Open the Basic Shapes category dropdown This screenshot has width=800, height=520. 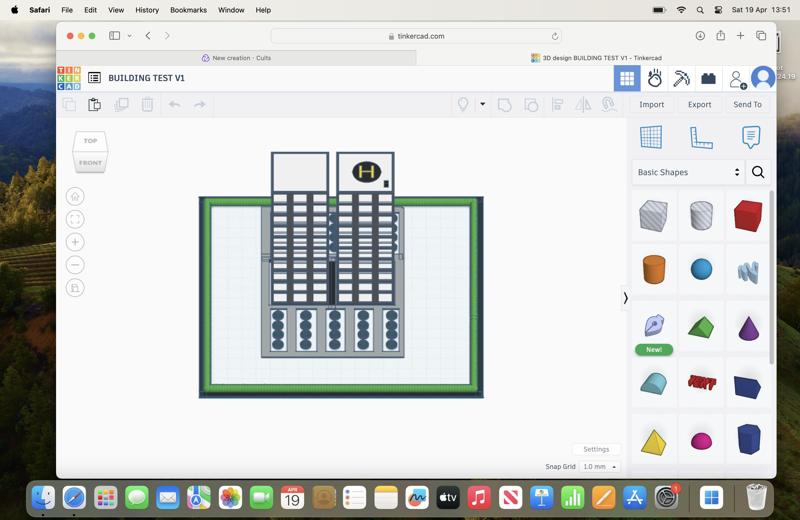pyautogui.click(x=688, y=172)
